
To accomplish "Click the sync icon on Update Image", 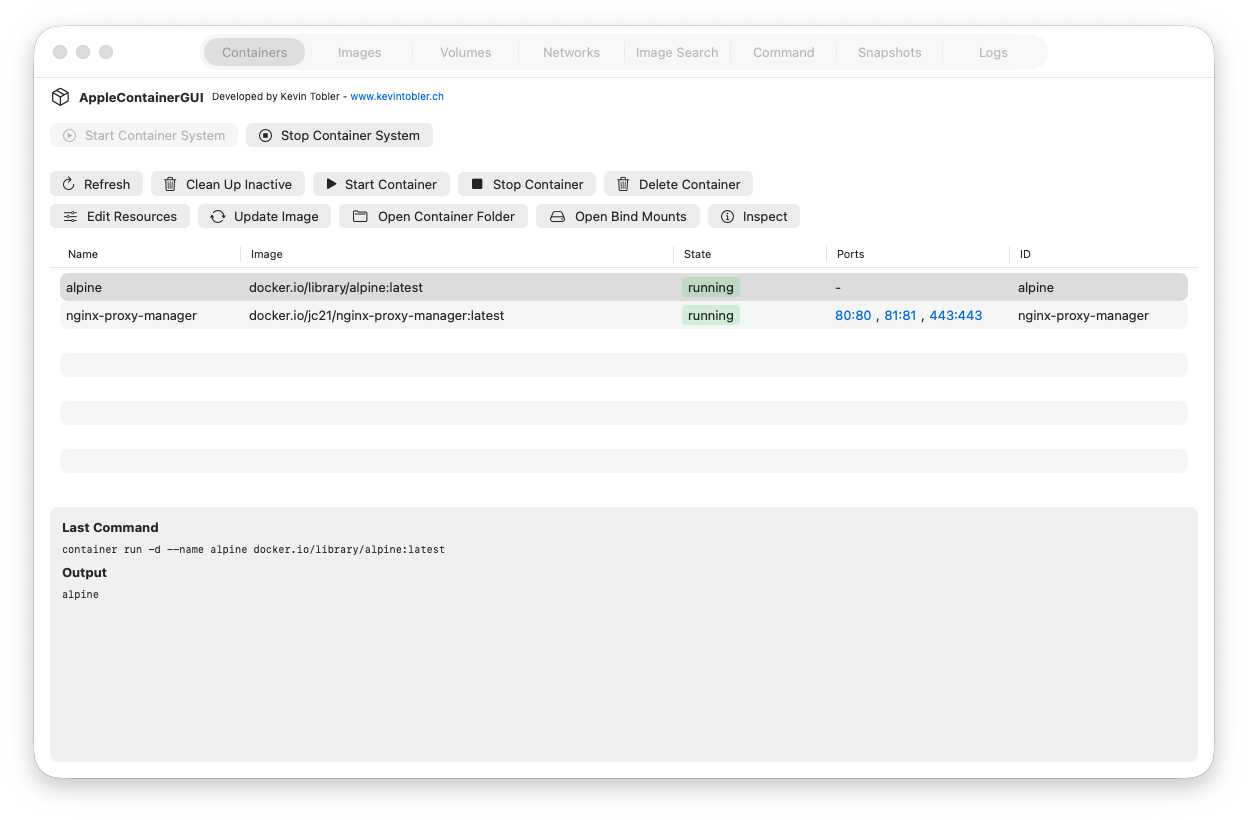I will coord(217,216).
